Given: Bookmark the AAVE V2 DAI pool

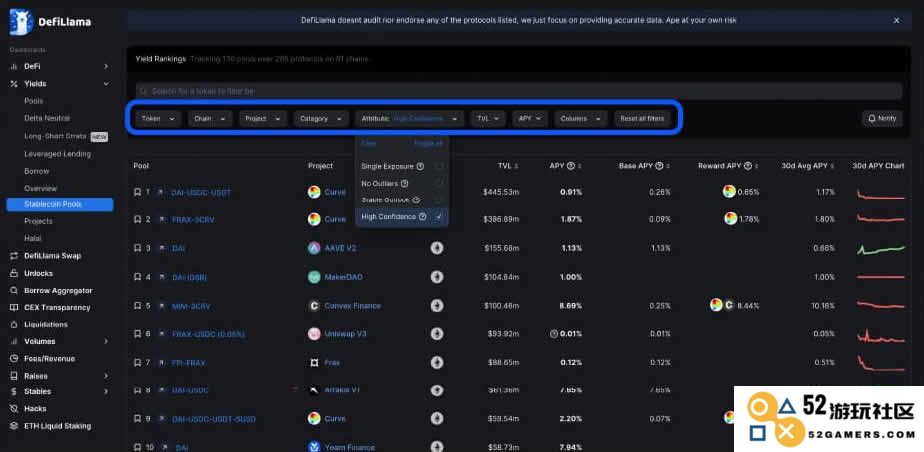Looking at the screenshot, I should pyautogui.click(x=137, y=248).
